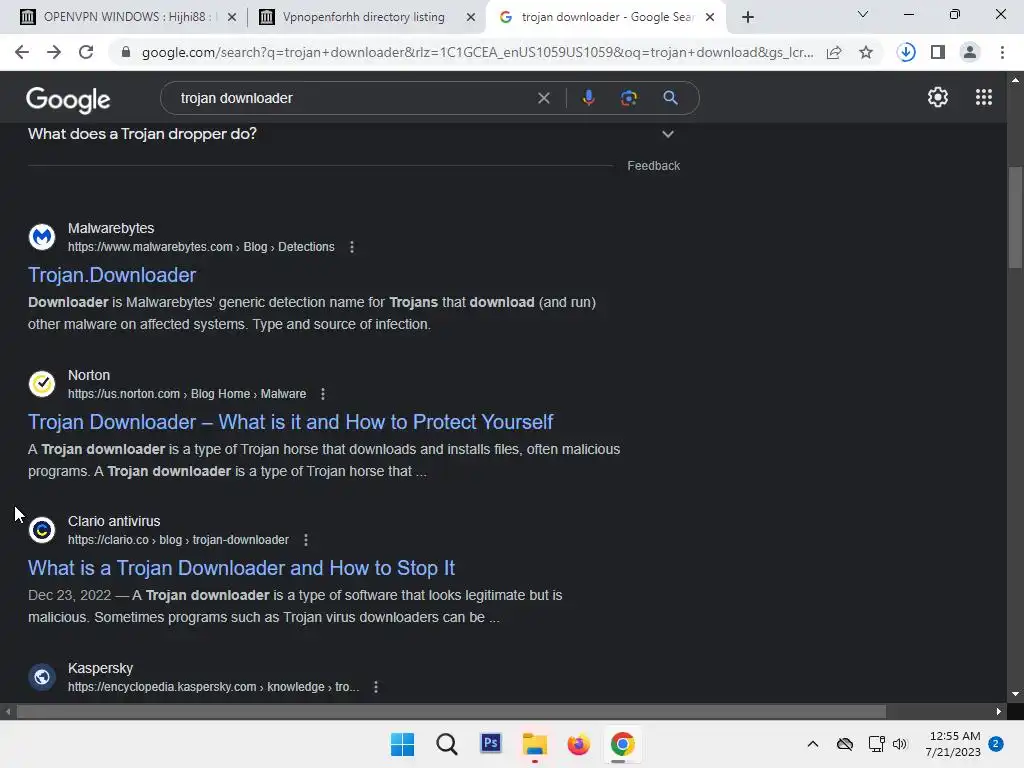
Task: Bookmark this page with the star icon
Action: pos(866,52)
